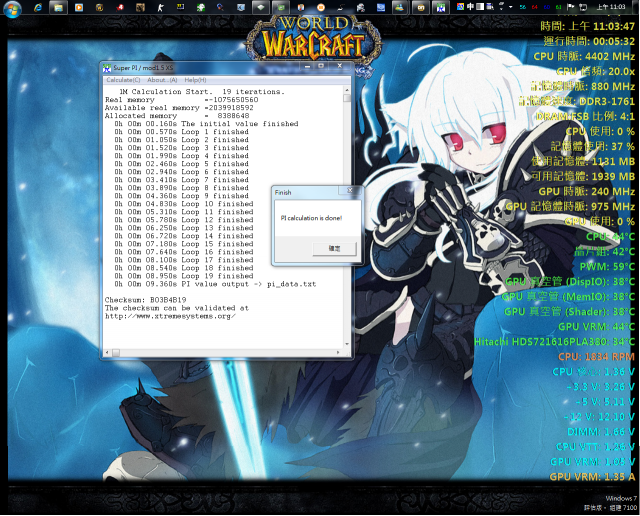Click Super PI vertical scrollbar thumb

pos(347,98)
